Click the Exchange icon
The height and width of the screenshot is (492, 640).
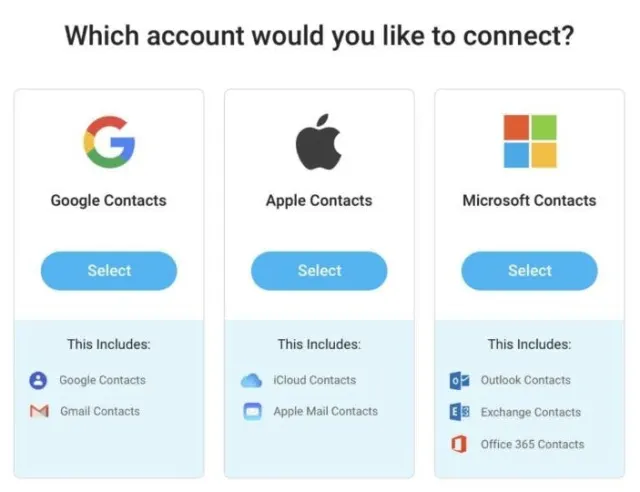(x=460, y=412)
